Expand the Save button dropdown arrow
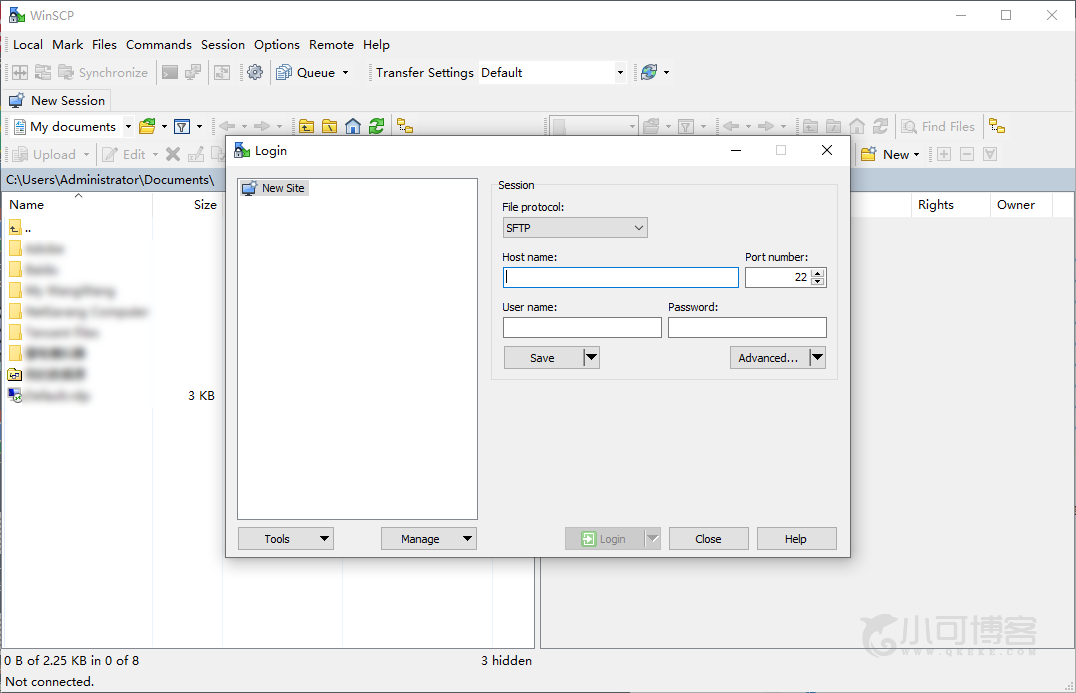Viewport: 1076px width, 693px height. pos(591,357)
